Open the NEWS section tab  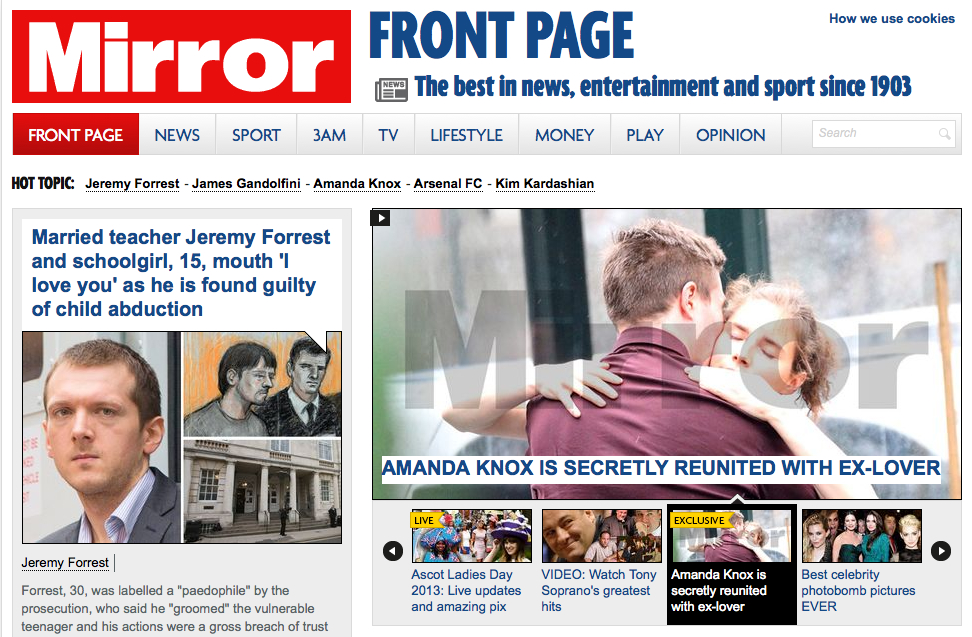tap(177, 134)
